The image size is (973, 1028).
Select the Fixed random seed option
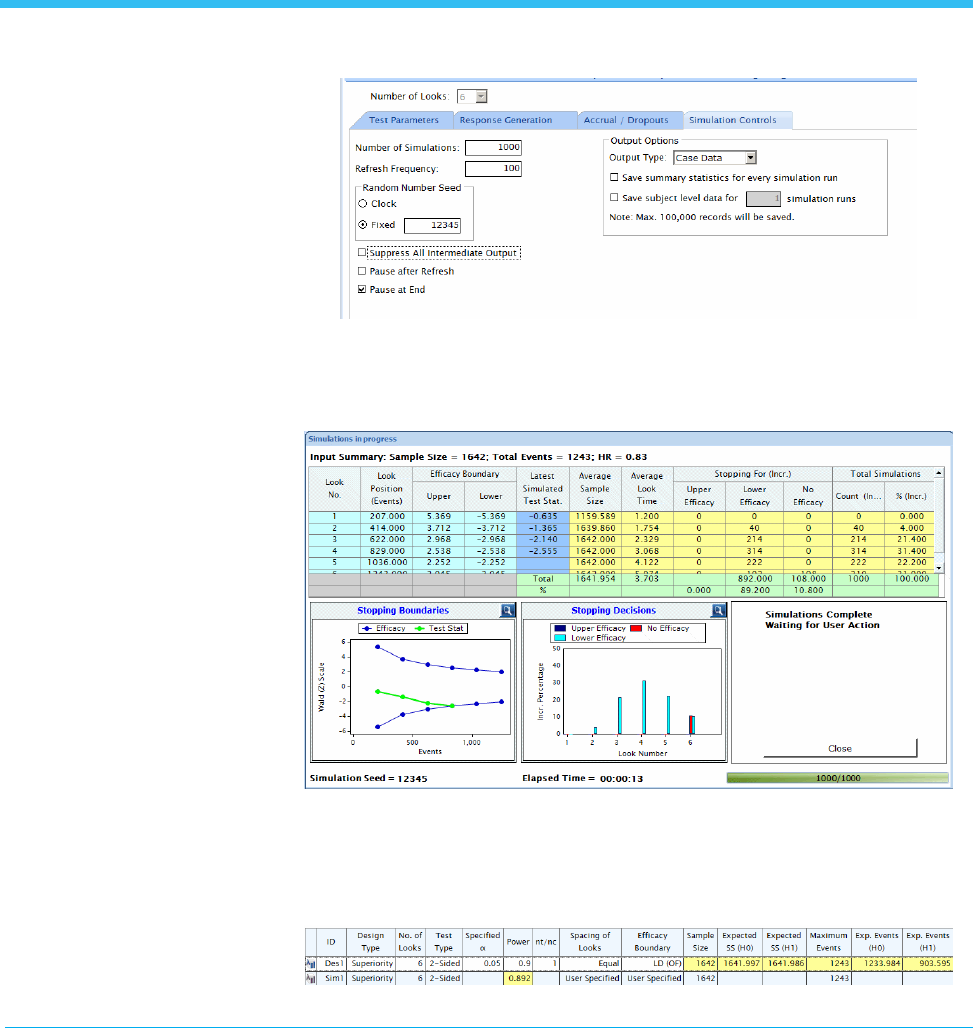[363, 225]
